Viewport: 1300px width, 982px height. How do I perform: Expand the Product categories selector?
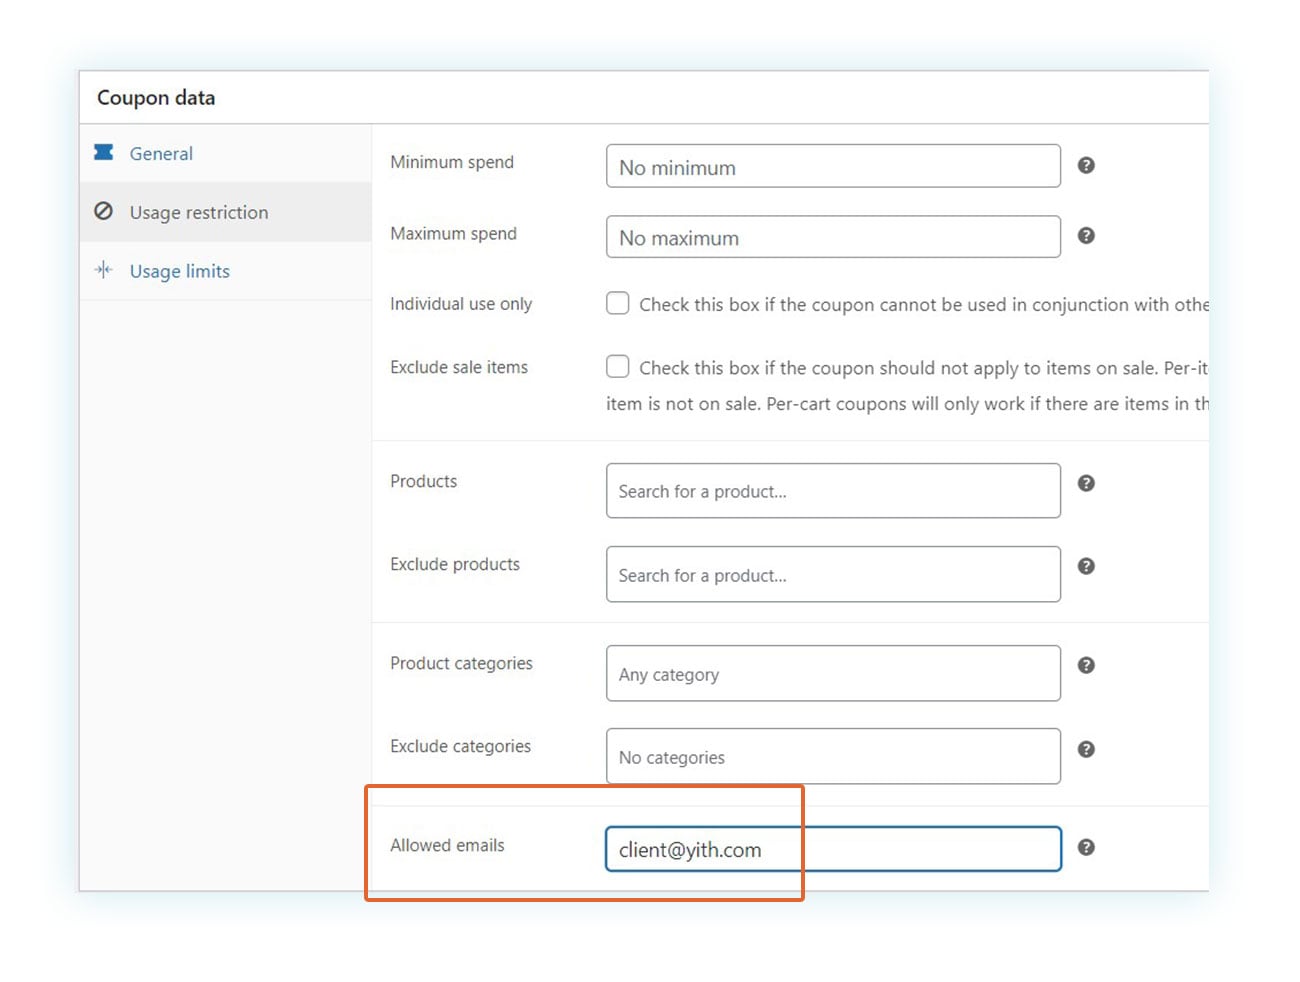[x=832, y=674]
